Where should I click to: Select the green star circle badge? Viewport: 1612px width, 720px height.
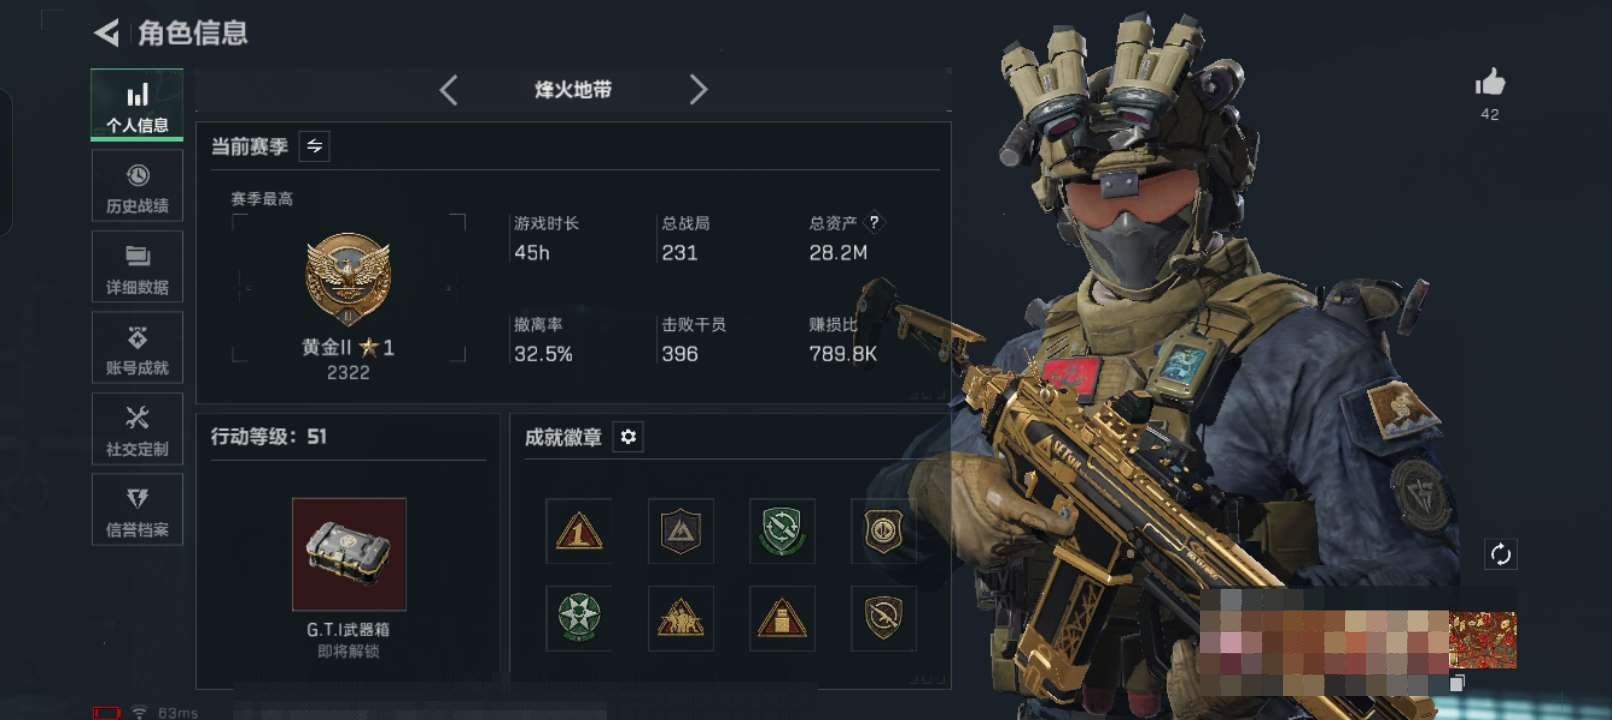[x=579, y=618]
